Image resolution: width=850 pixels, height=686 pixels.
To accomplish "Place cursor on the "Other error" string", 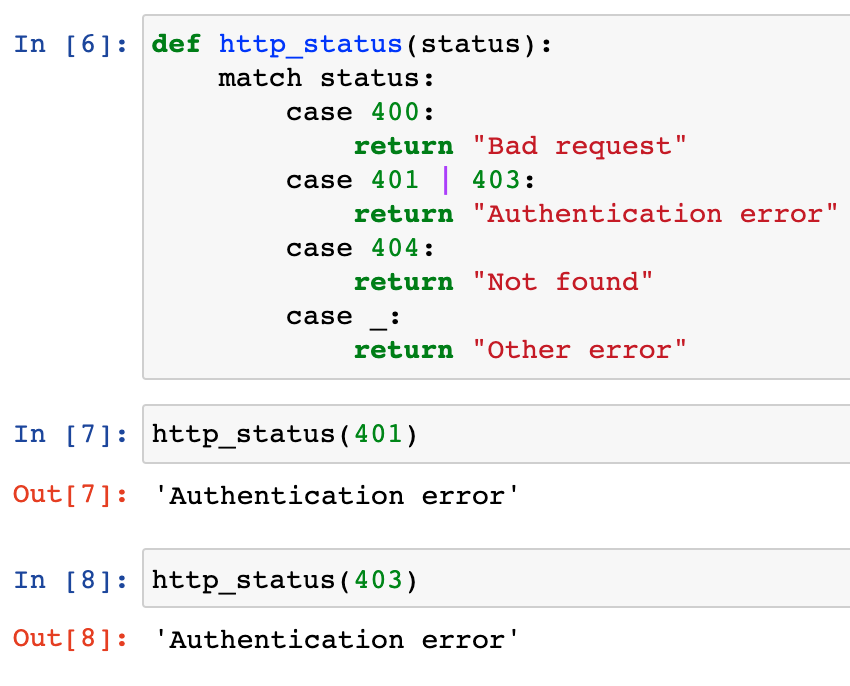I will pyautogui.click(x=580, y=351).
